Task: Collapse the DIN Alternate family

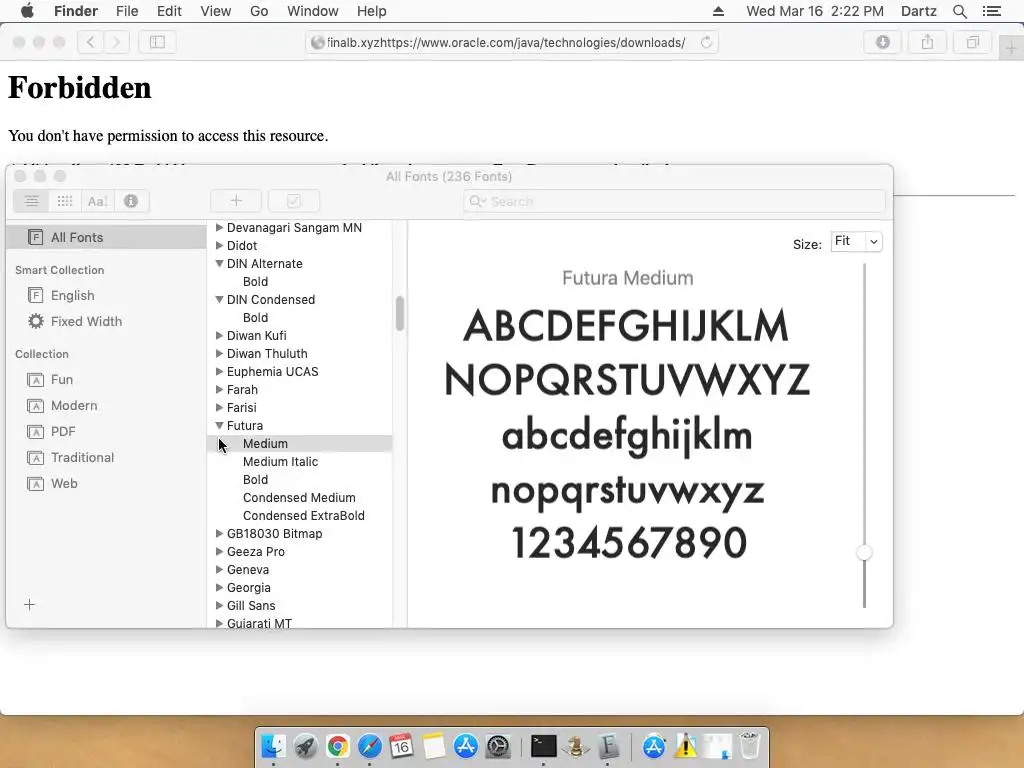Action: (x=219, y=263)
